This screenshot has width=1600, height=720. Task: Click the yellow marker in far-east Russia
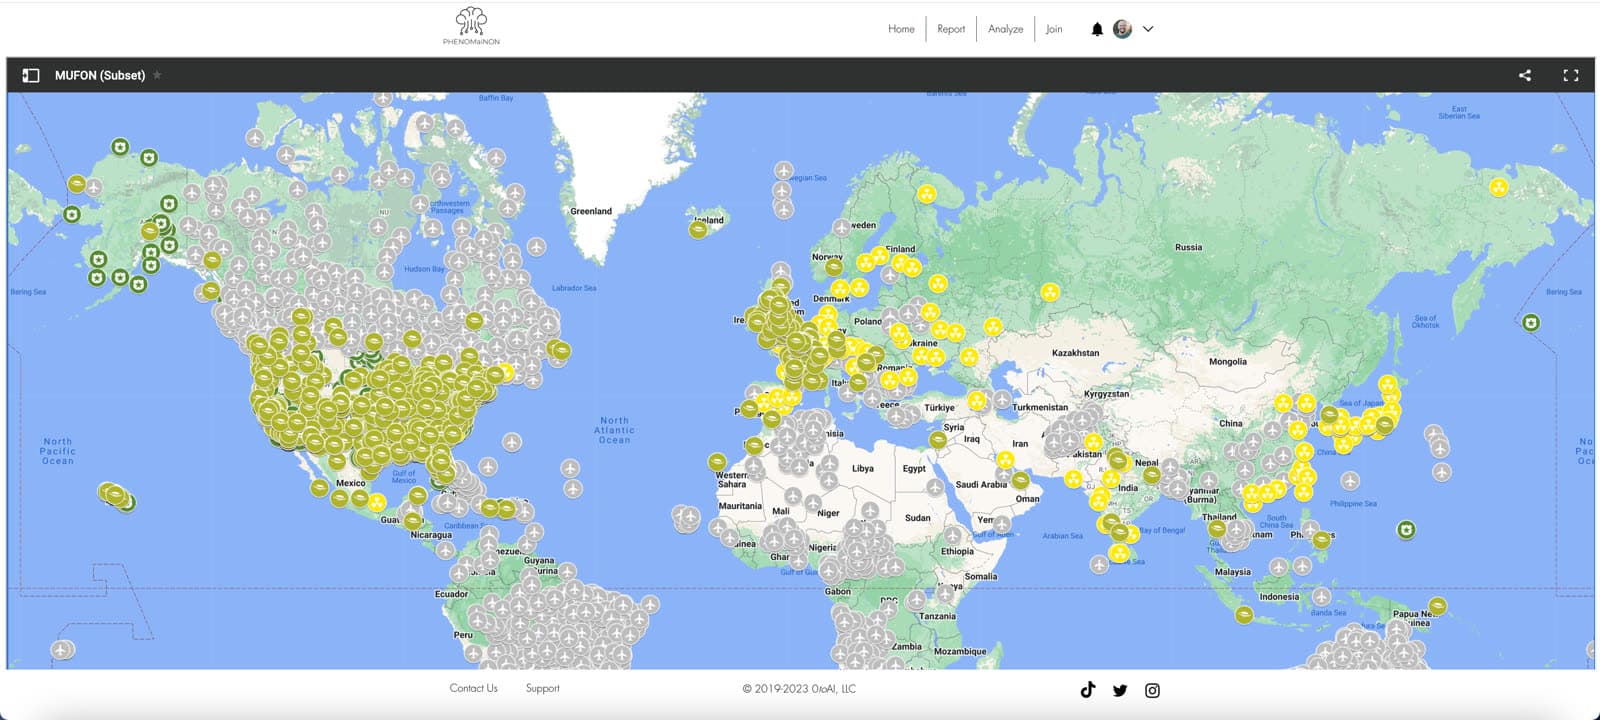pyautogui.click(x=1498, y=187)
